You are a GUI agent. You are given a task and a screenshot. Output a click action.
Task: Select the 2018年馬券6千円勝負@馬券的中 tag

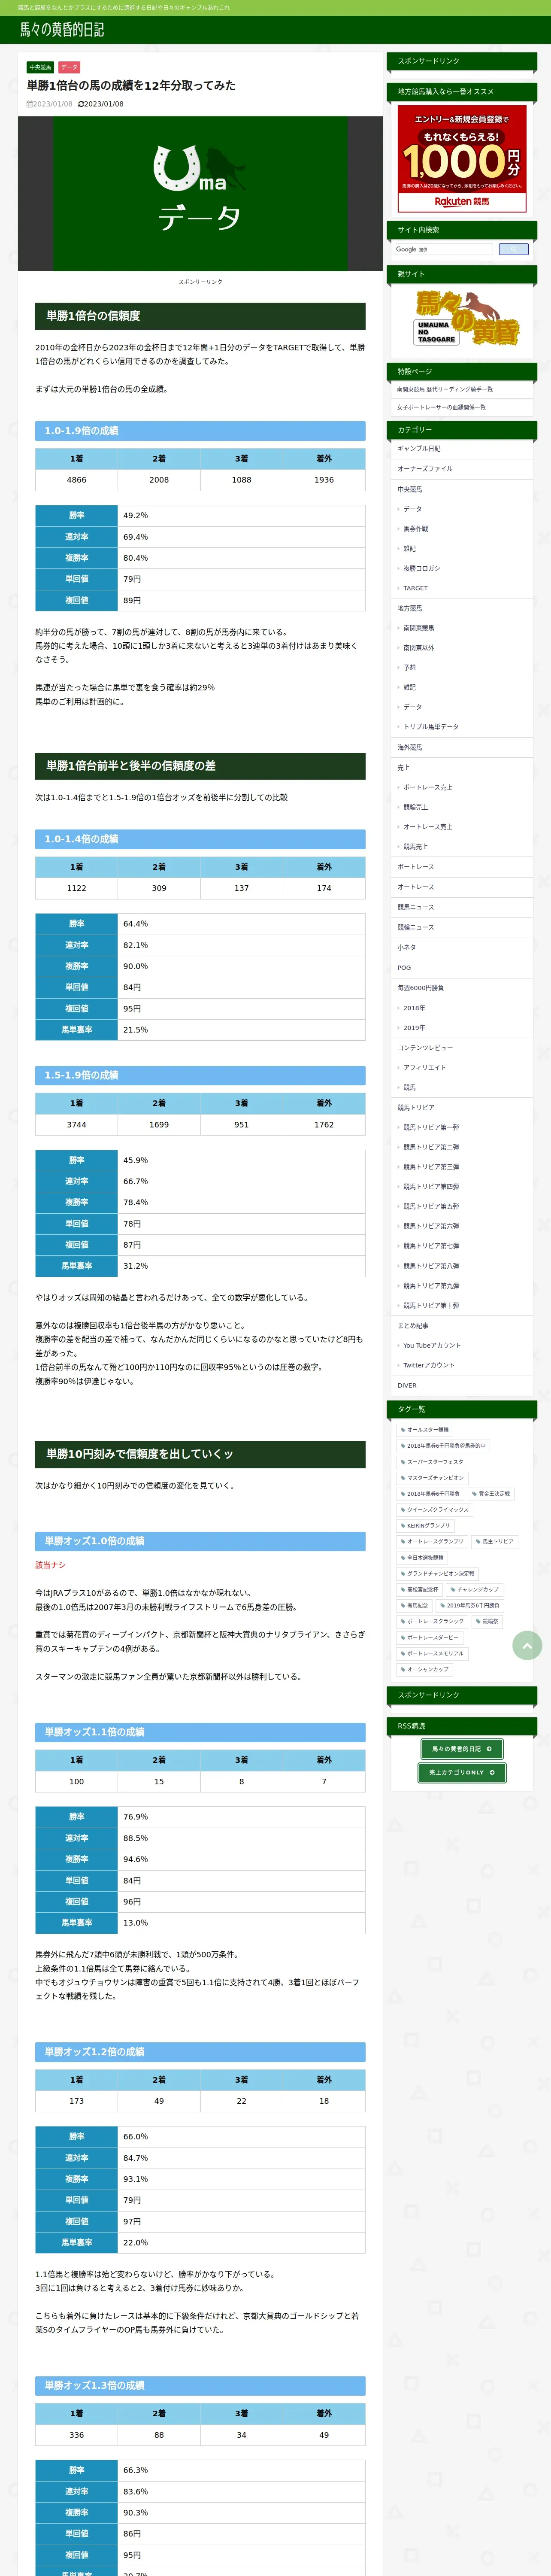(443, 1446)
